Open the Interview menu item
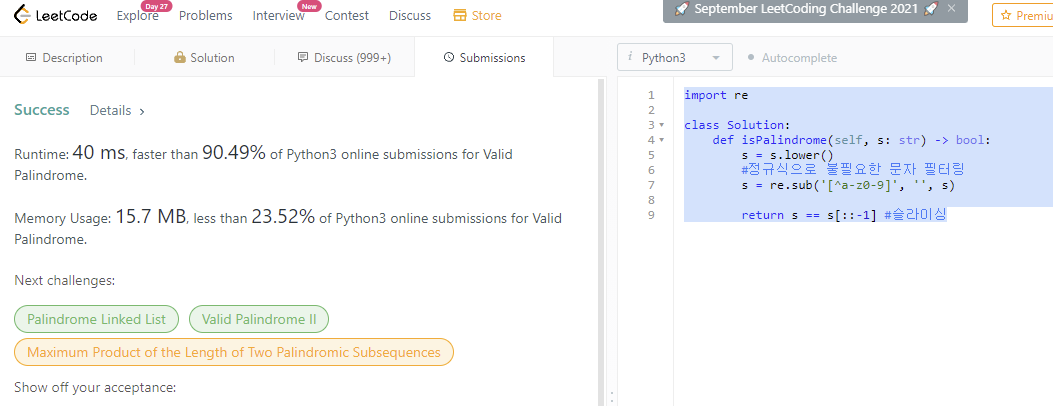1053x406 pixels. [278, 16]
